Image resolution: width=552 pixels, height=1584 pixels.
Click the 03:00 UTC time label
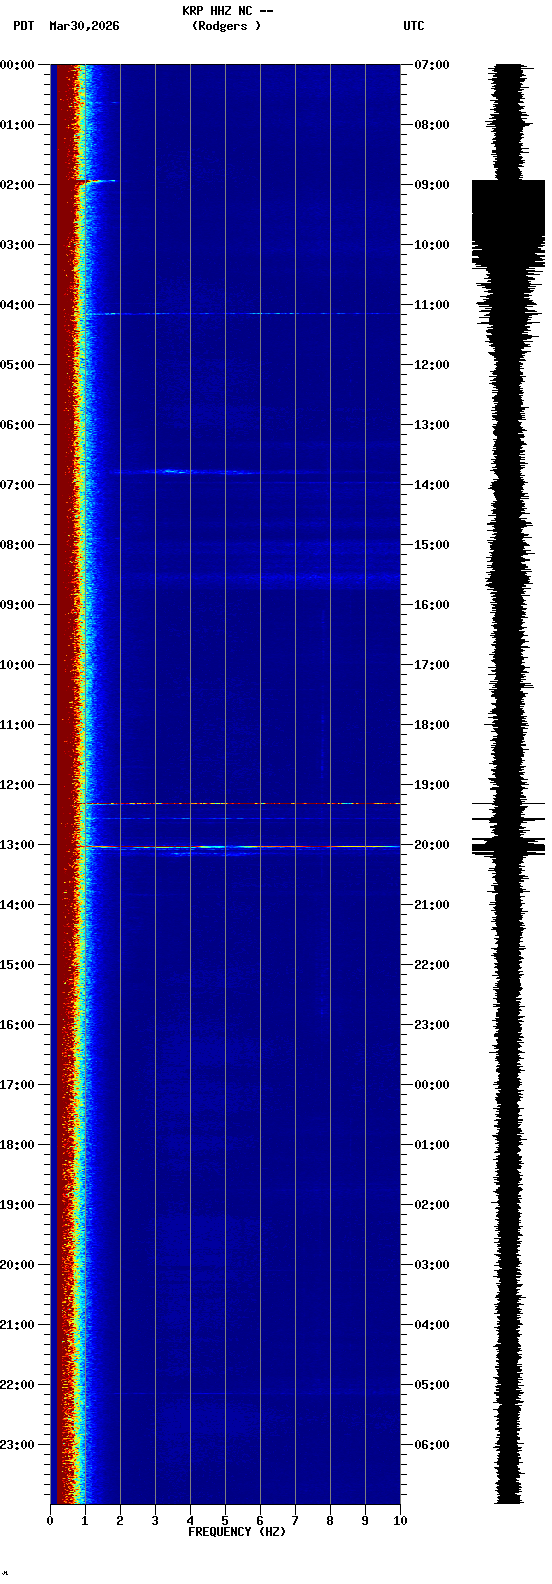pos(432,1265)
